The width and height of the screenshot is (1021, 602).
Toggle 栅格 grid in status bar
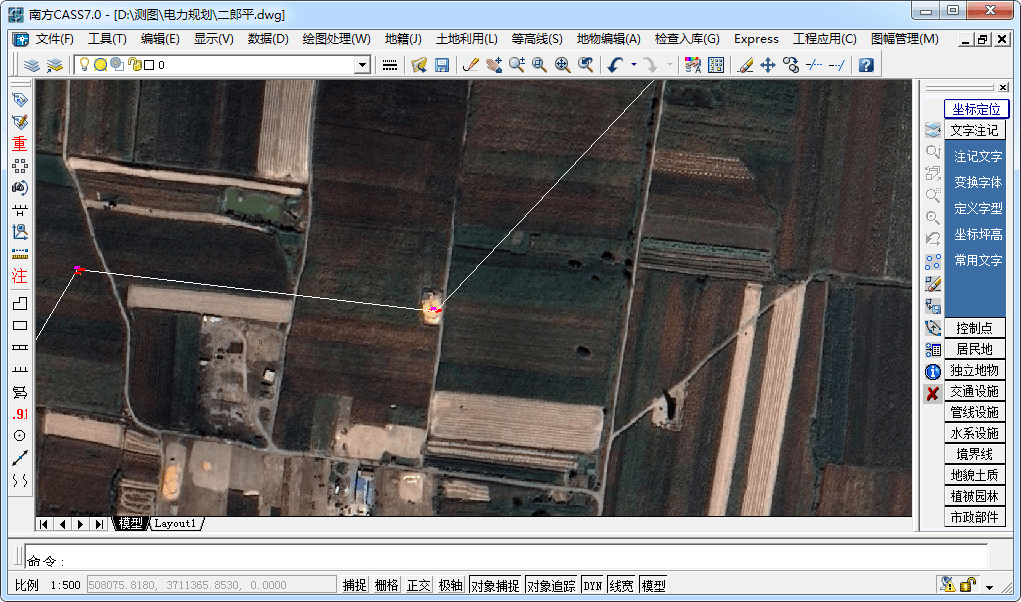click(x=387, y=585)
